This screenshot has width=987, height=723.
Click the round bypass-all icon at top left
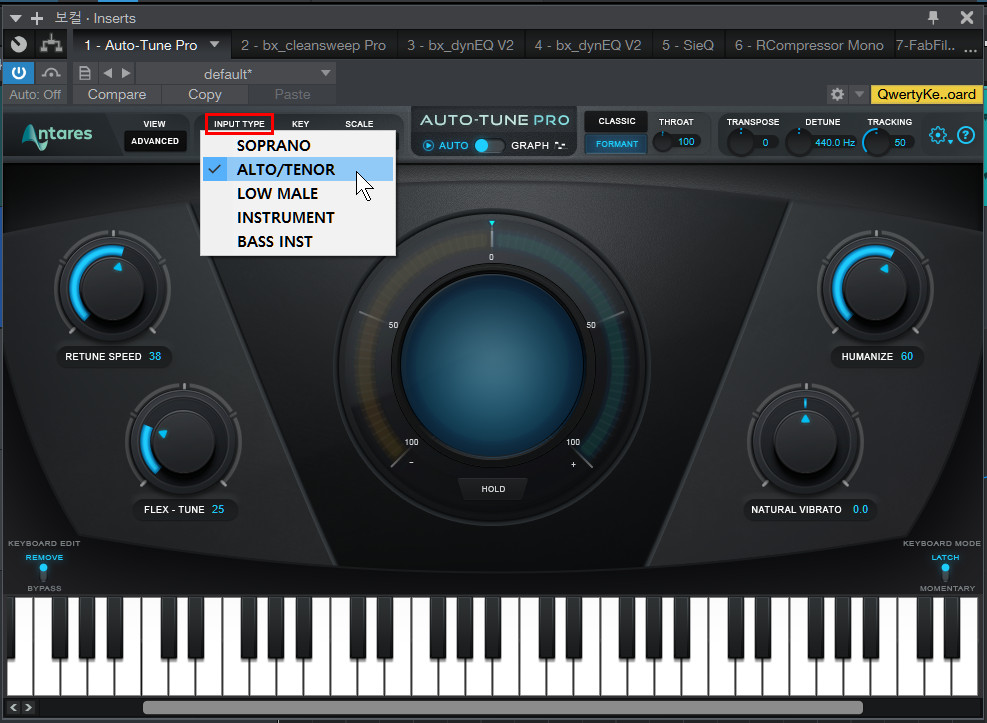coord(19,45)
